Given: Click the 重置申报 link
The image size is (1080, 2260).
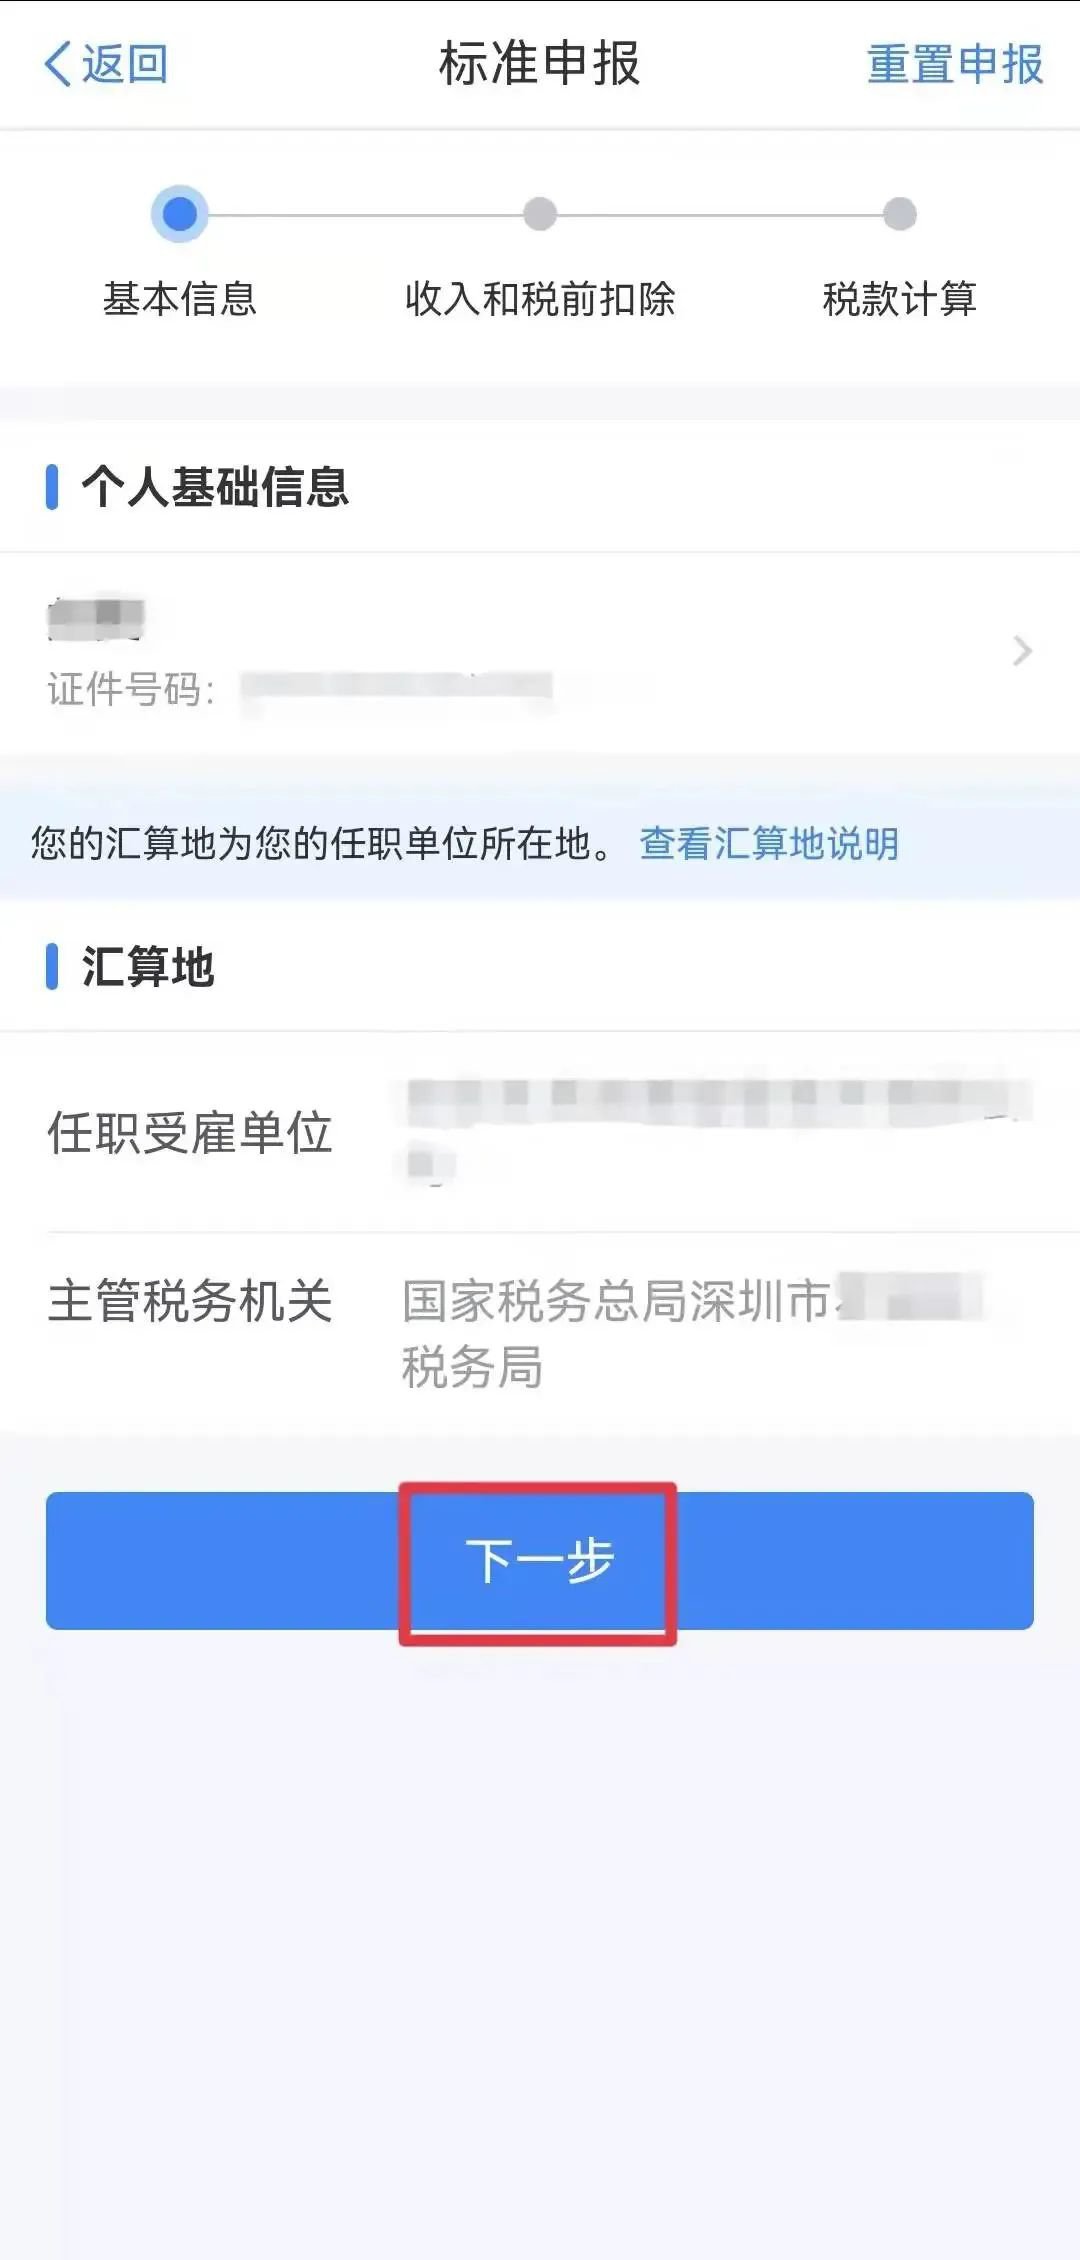Looking at the screenshot, I should [x=955, y=64].
